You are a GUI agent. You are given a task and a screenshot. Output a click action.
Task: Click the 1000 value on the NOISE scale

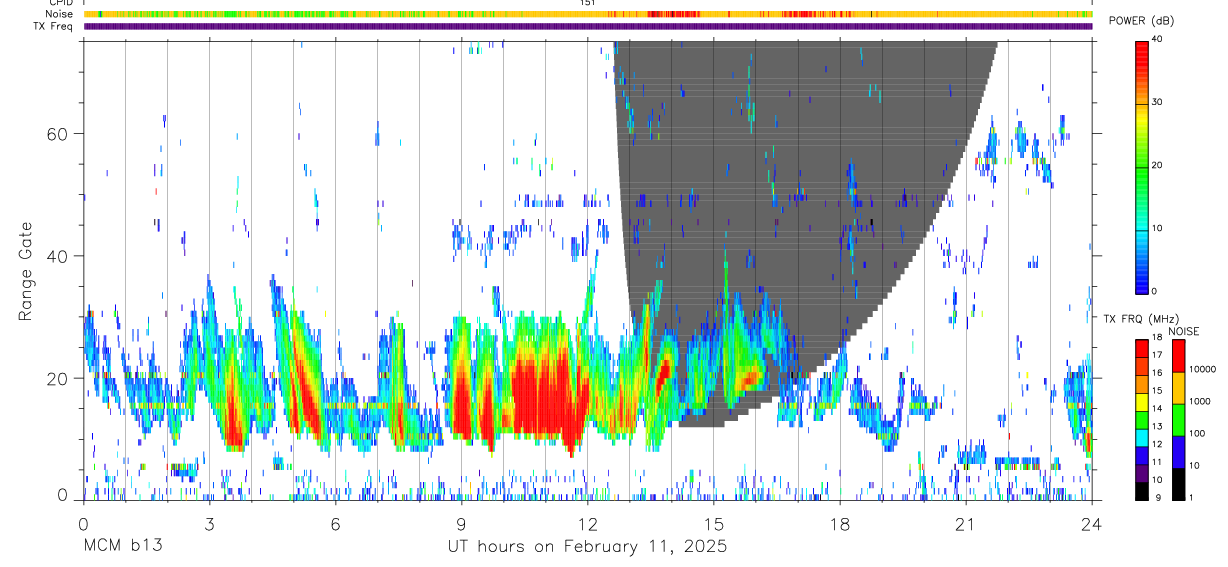1200,401
